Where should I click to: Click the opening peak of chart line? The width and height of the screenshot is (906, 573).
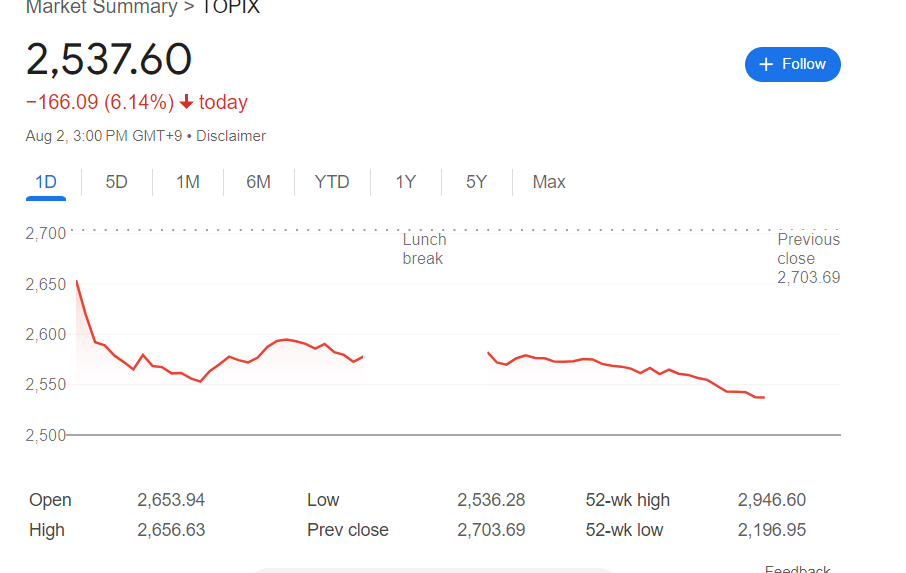[77, 281]
